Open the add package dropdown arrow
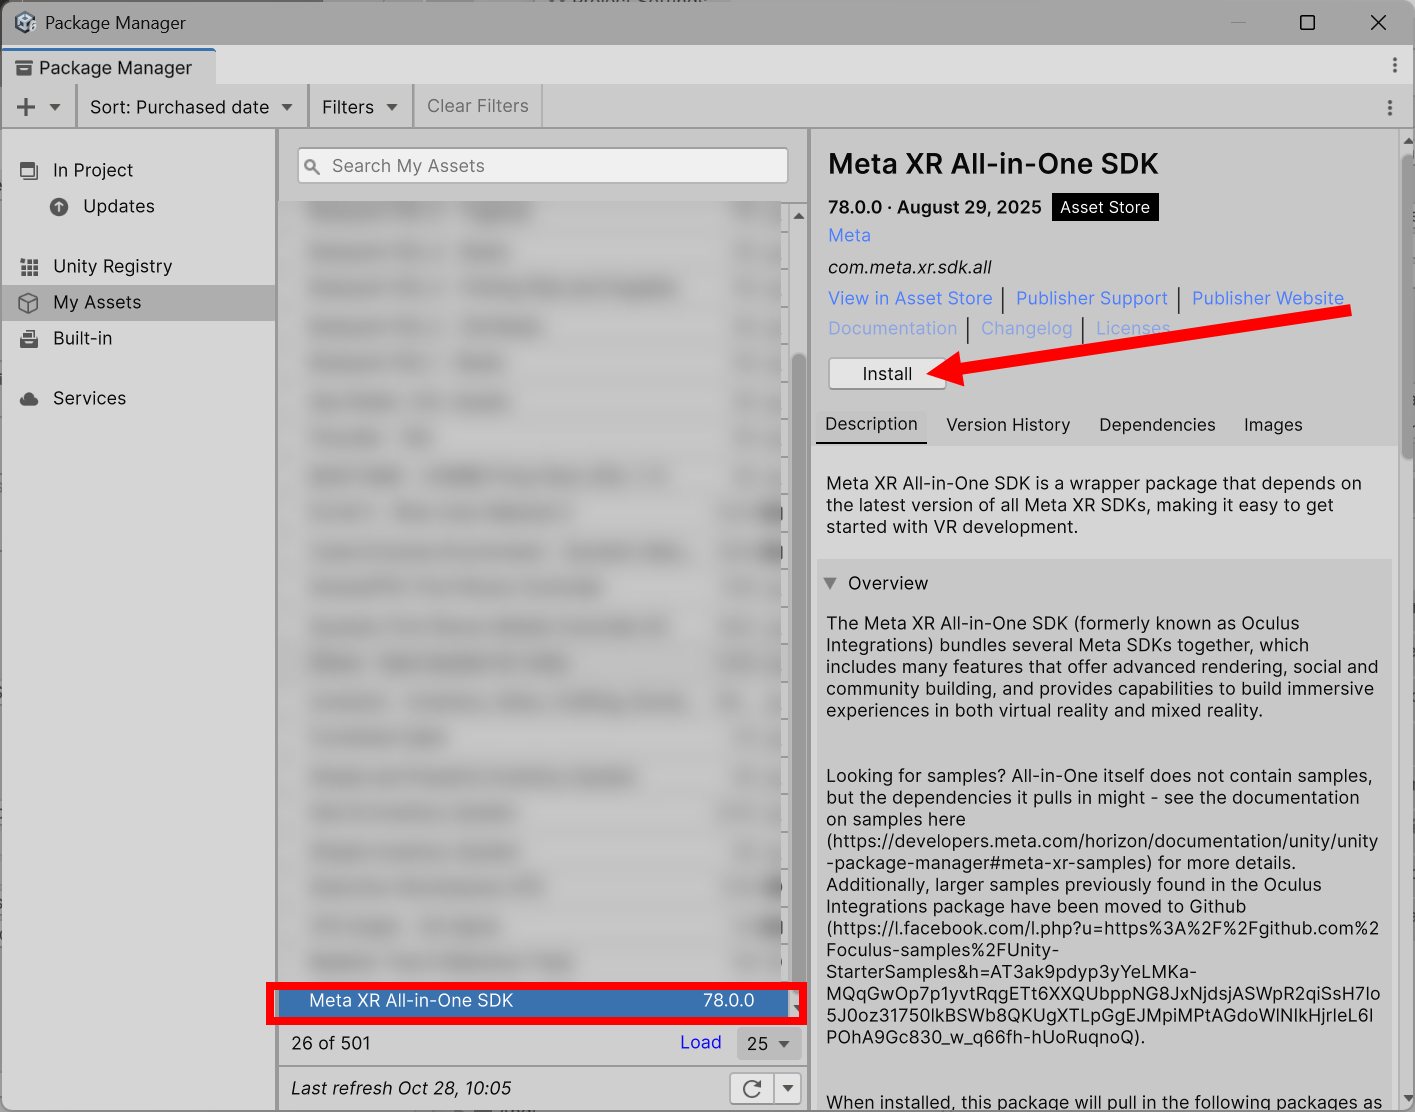The height and width of the screenshot is (1112, 1415). tap(55, 107)
